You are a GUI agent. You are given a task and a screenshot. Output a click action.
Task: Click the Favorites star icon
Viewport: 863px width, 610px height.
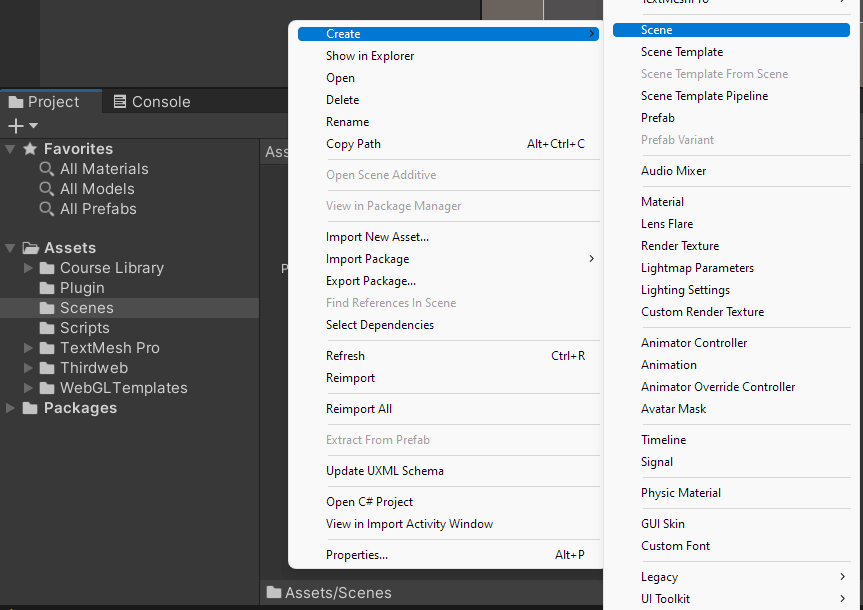click(x=30, y=149)
